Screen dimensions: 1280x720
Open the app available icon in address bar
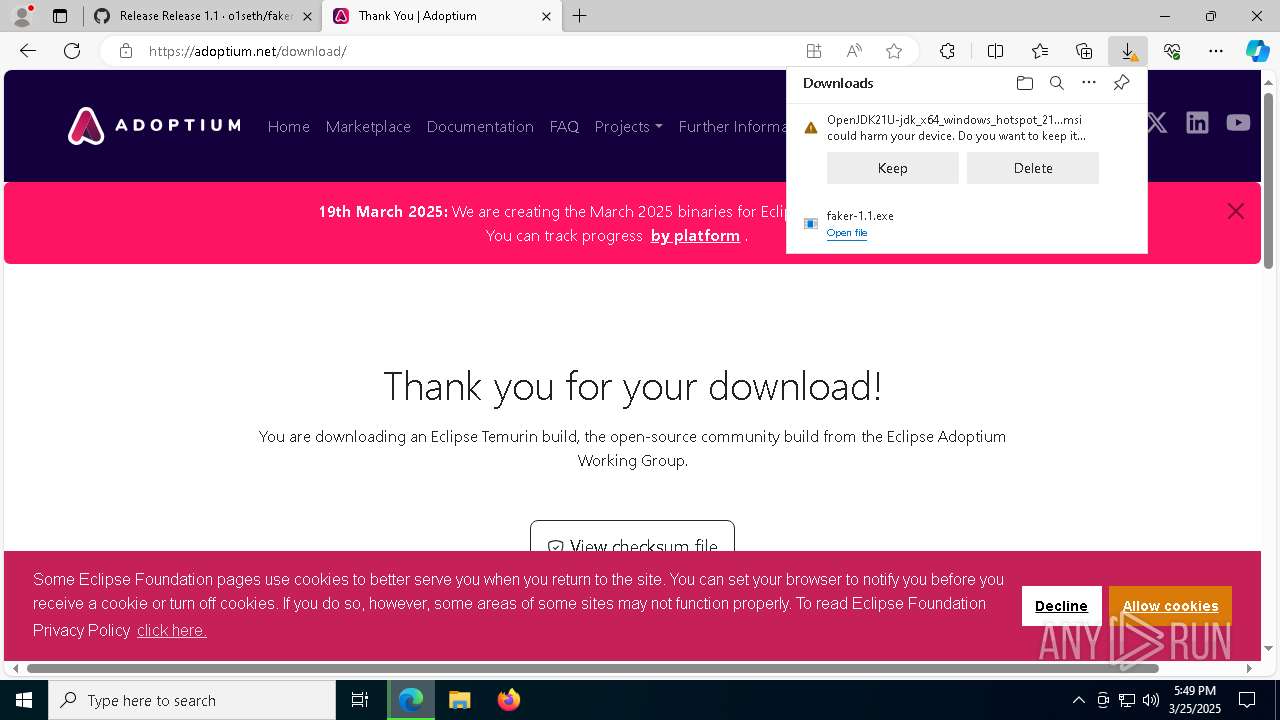point(814,51)
